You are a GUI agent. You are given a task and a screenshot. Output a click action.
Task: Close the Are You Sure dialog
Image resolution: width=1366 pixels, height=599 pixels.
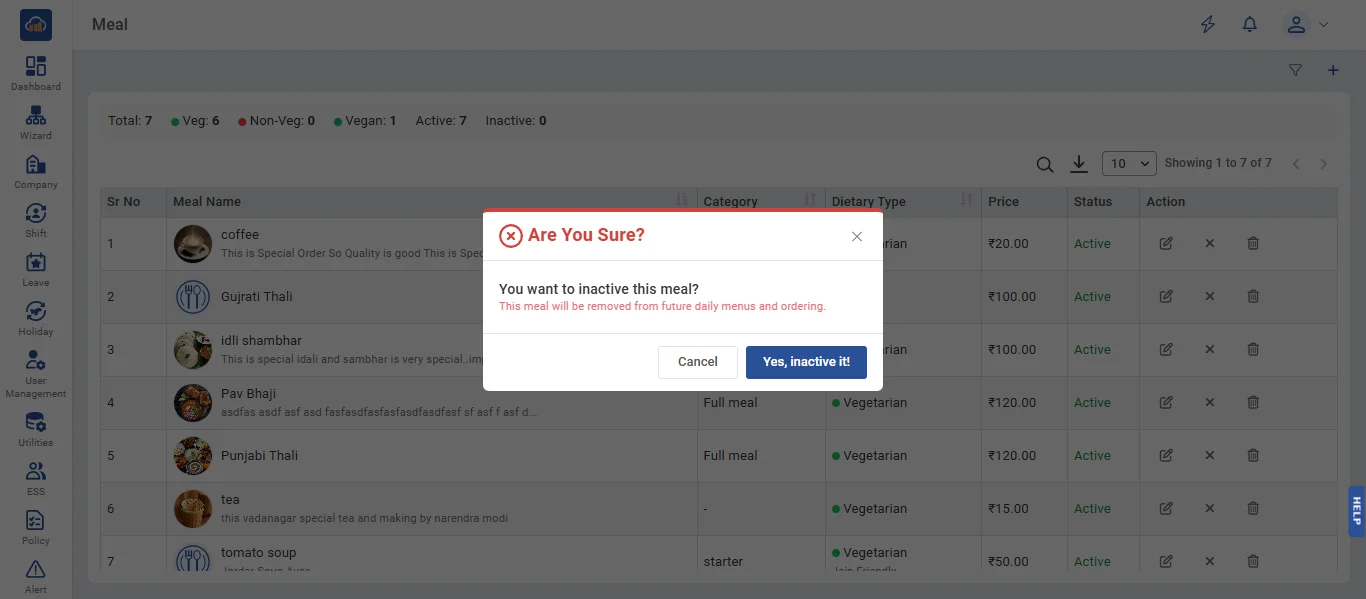coord(857,236)
